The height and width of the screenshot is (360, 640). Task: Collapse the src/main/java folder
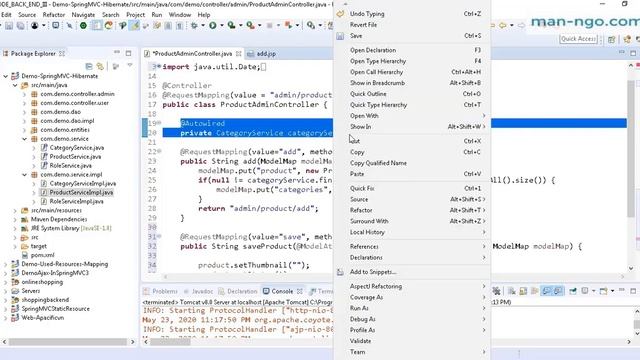click(15, 85)
